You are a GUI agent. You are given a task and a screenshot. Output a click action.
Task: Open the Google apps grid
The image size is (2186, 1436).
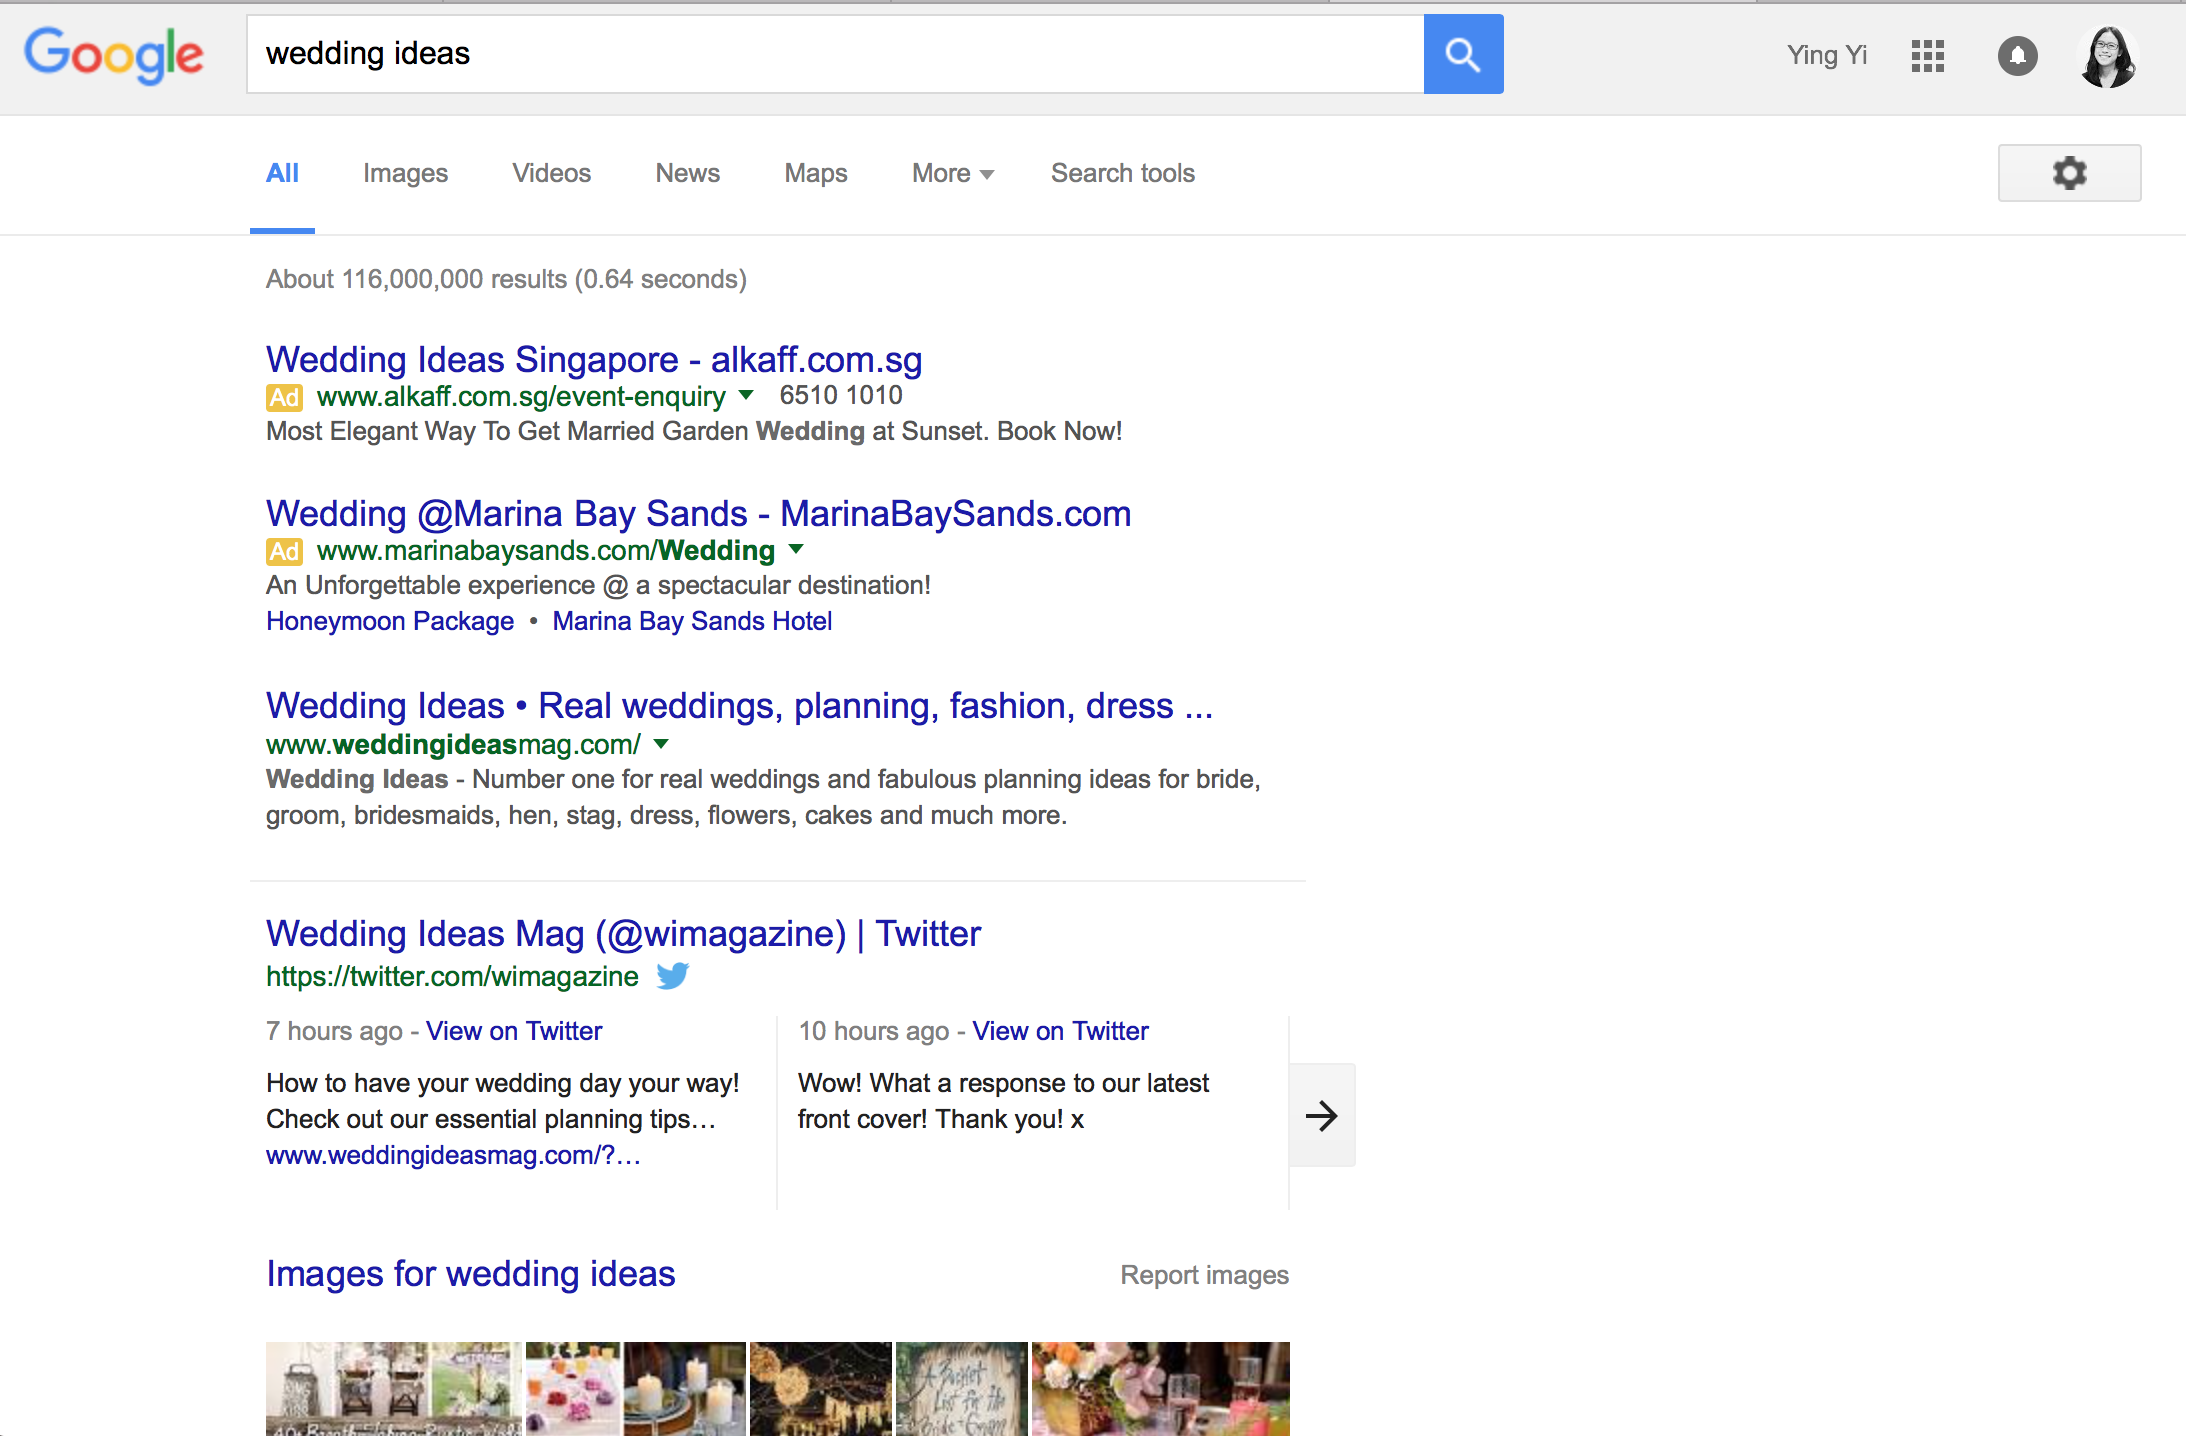(1927, 56)
